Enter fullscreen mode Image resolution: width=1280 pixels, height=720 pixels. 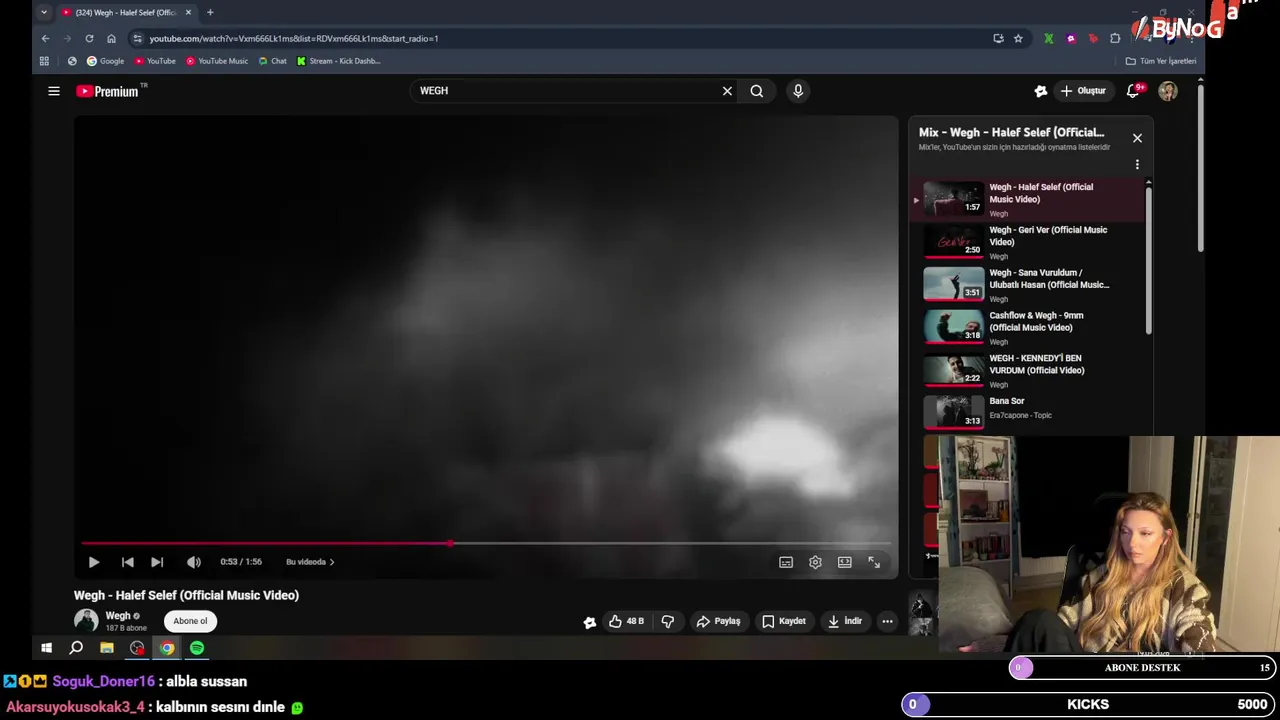[x=874, y=562]
